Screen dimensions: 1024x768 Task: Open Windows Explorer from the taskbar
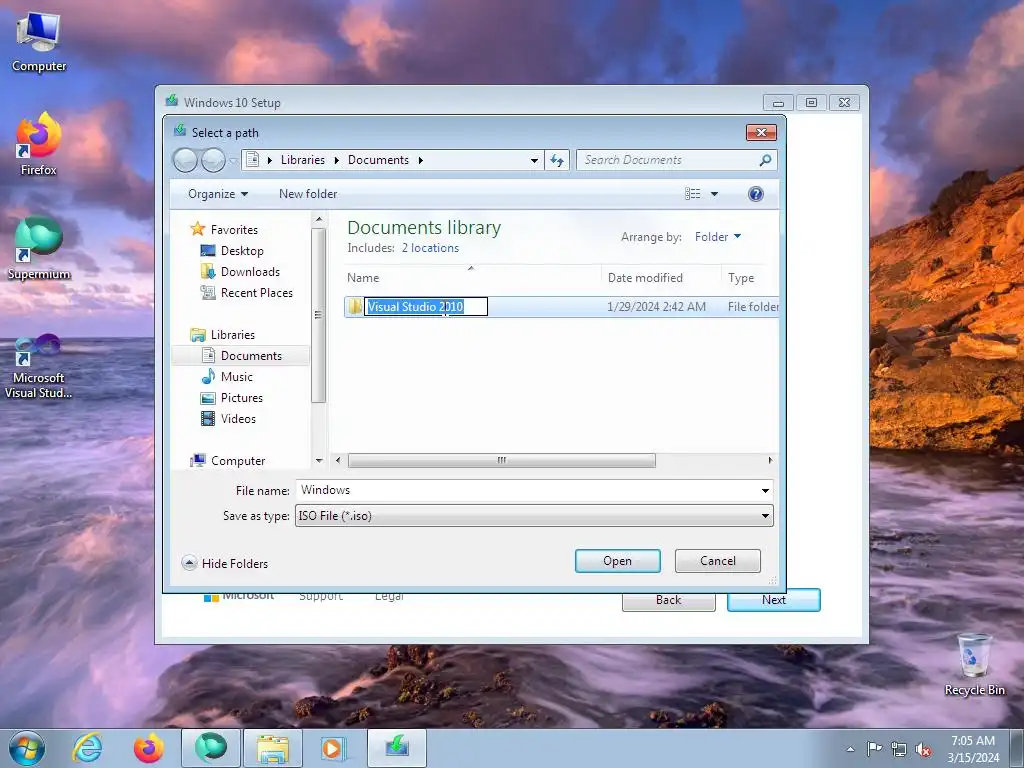click(x=273, y=748)
